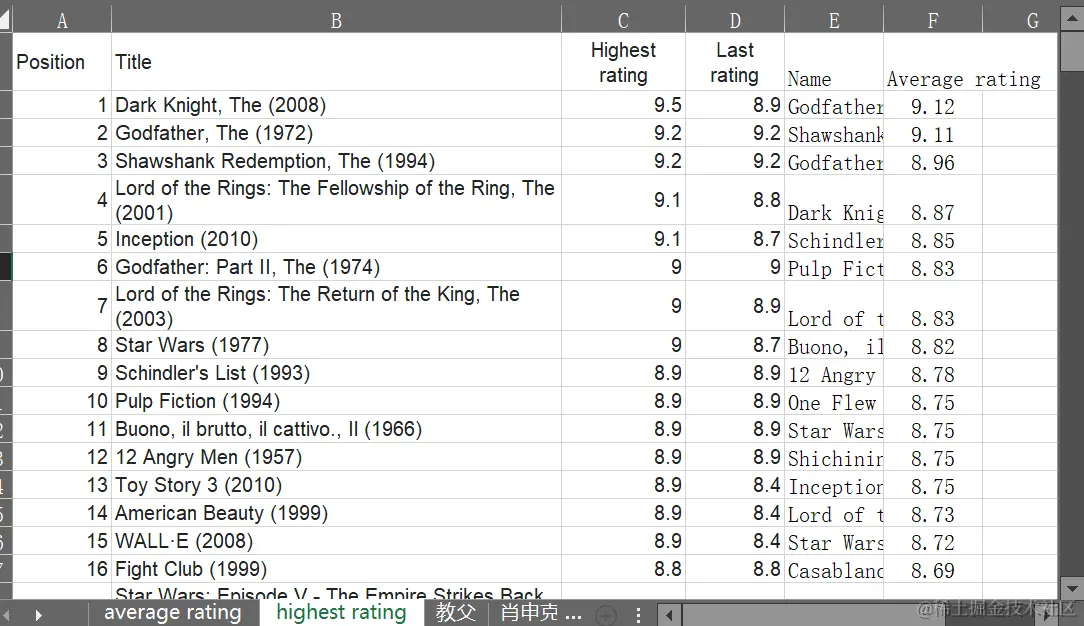Click average rating 8.72 cell
The image size is (1084, 626).
click(933, 543)
